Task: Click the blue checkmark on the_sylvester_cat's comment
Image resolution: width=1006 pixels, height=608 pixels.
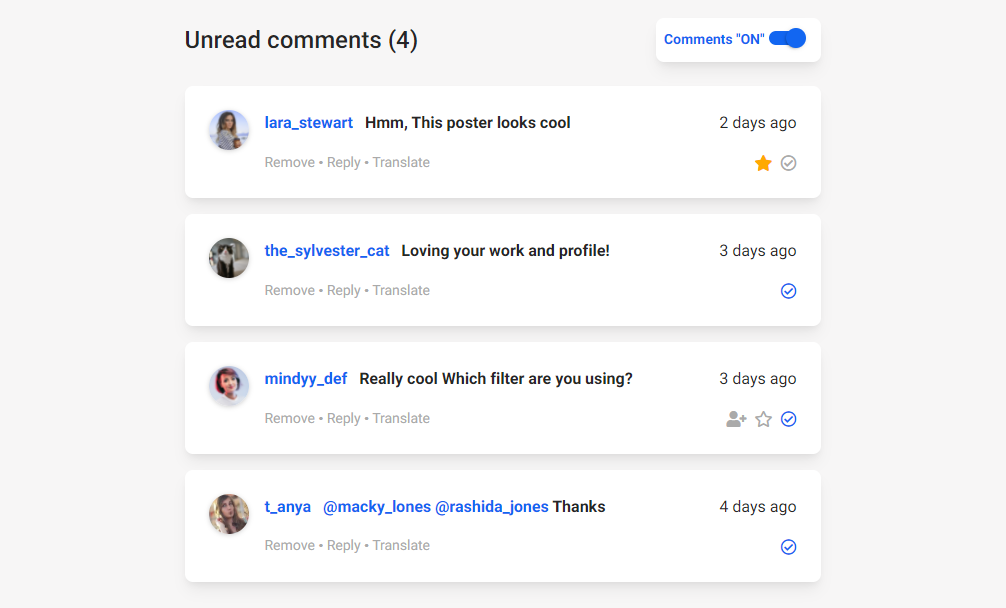Action: (x=788, y=291)
